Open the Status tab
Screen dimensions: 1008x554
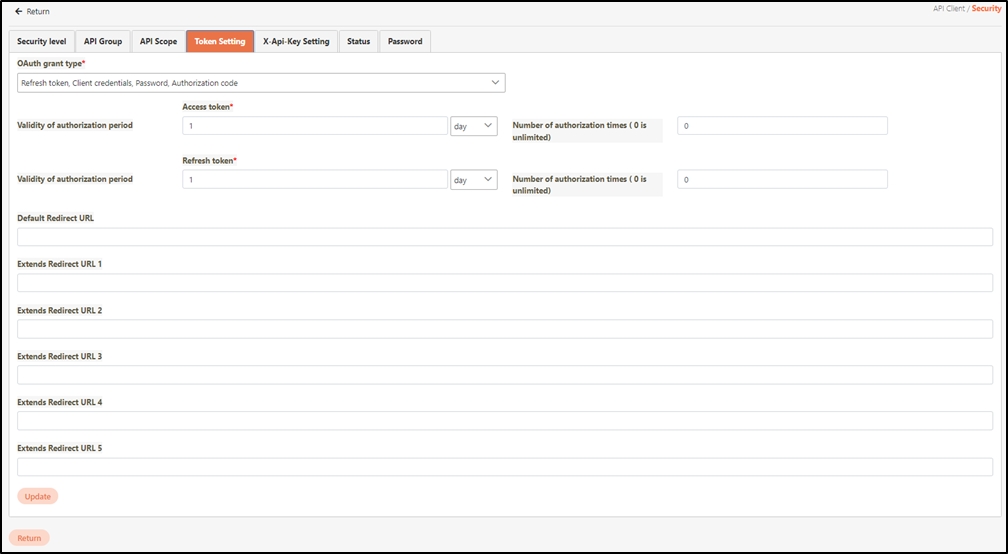[358, 41]
